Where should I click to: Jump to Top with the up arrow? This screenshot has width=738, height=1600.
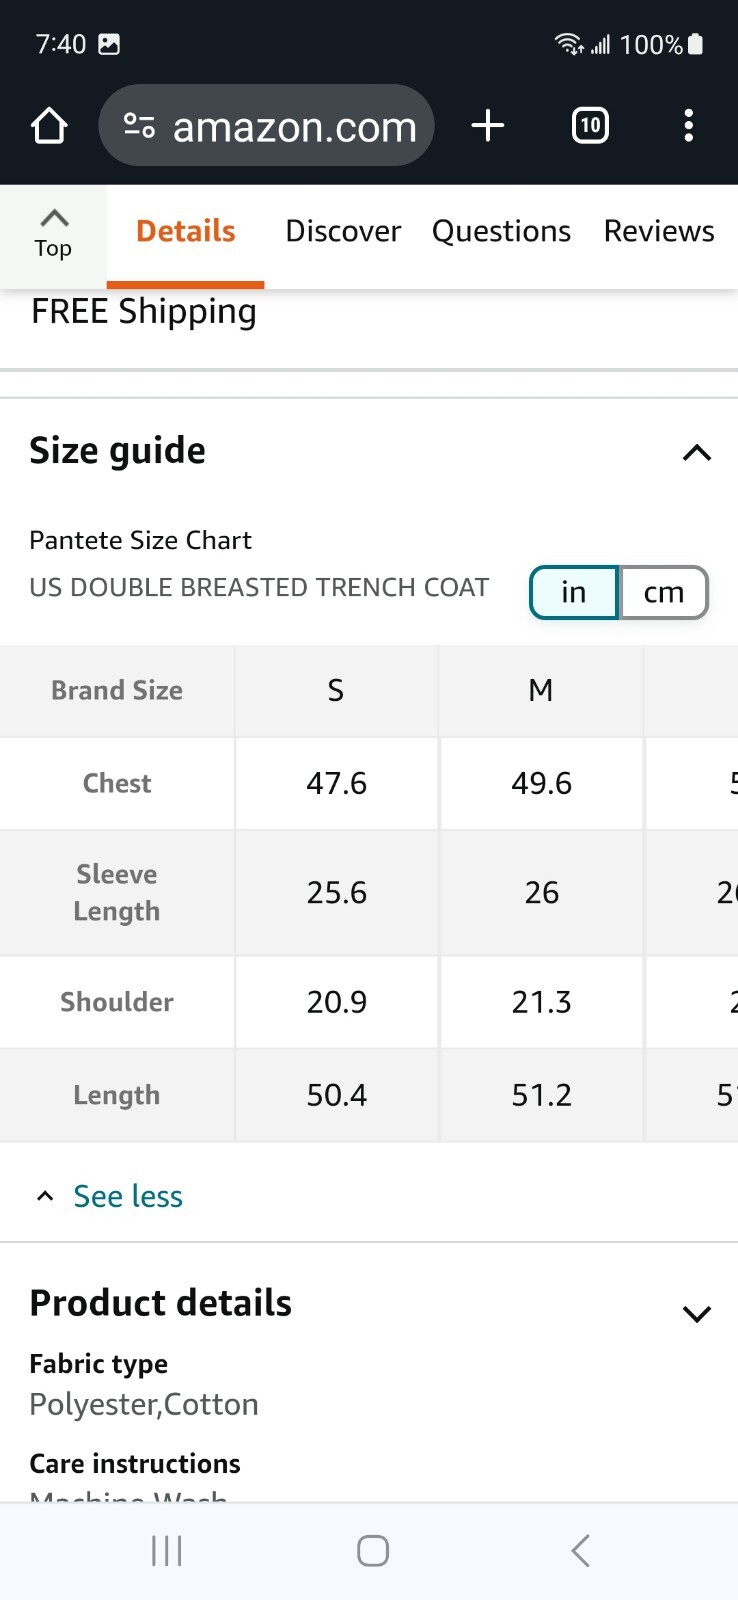tap(53, 234)
